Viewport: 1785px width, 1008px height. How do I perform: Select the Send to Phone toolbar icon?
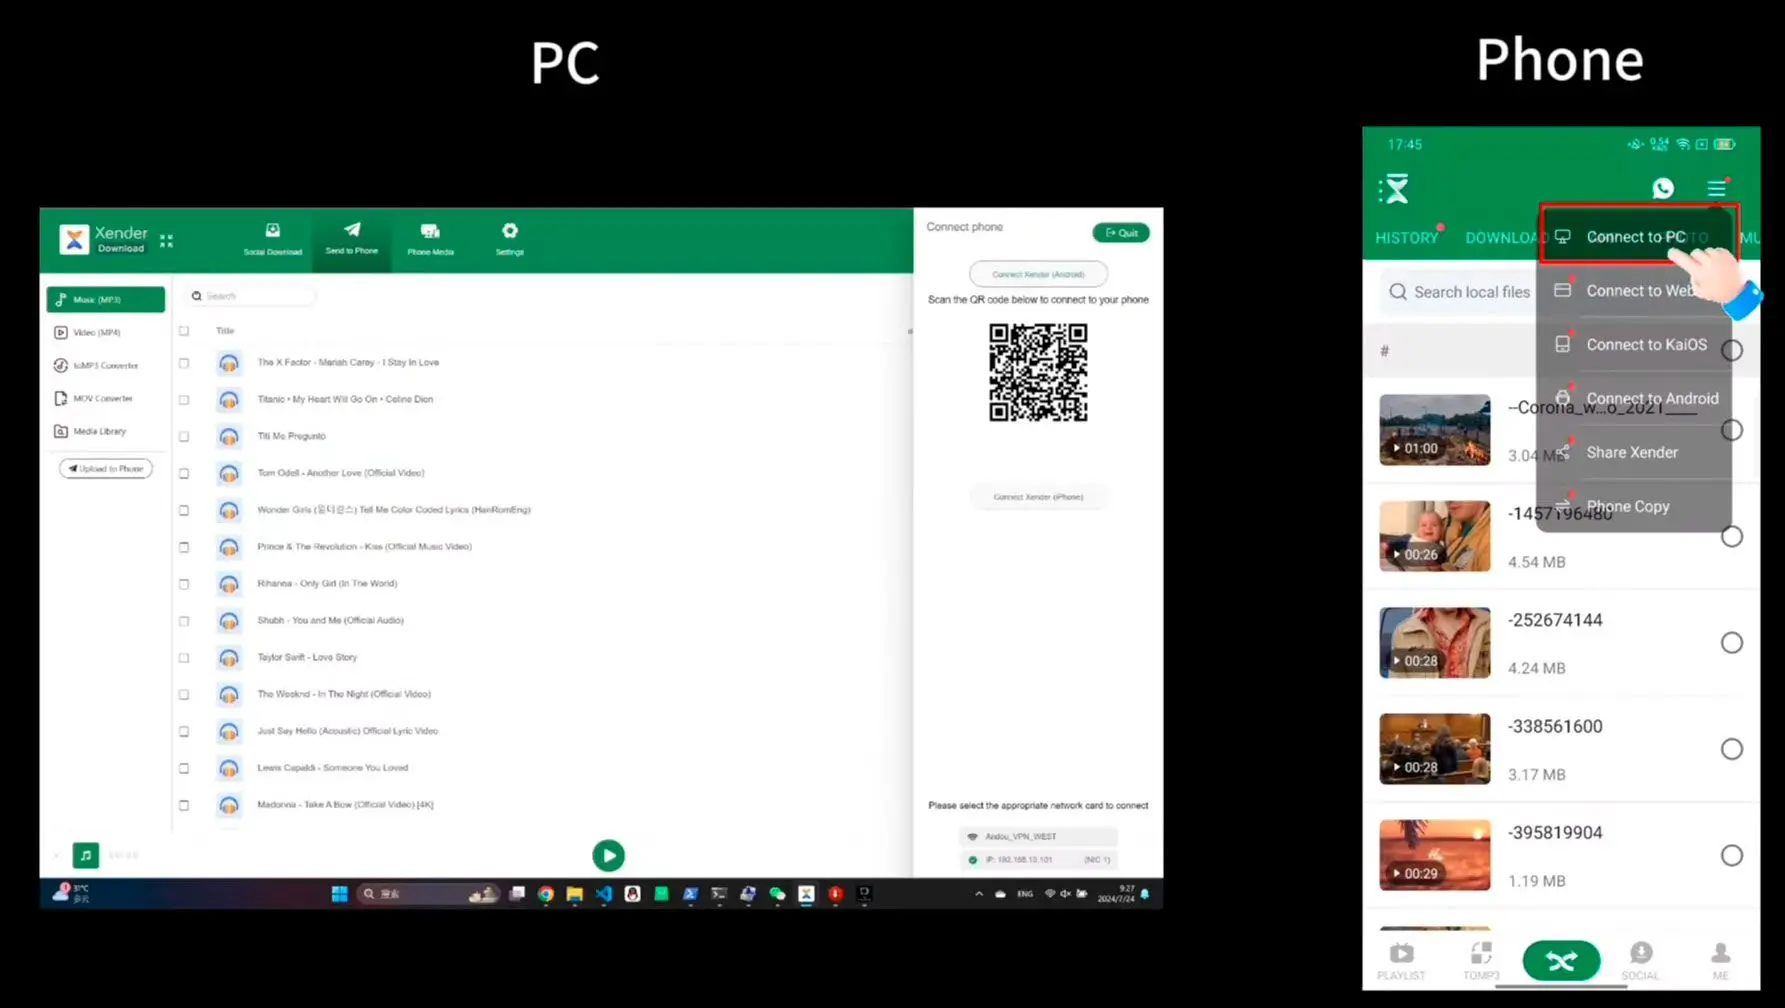(352, 238)
